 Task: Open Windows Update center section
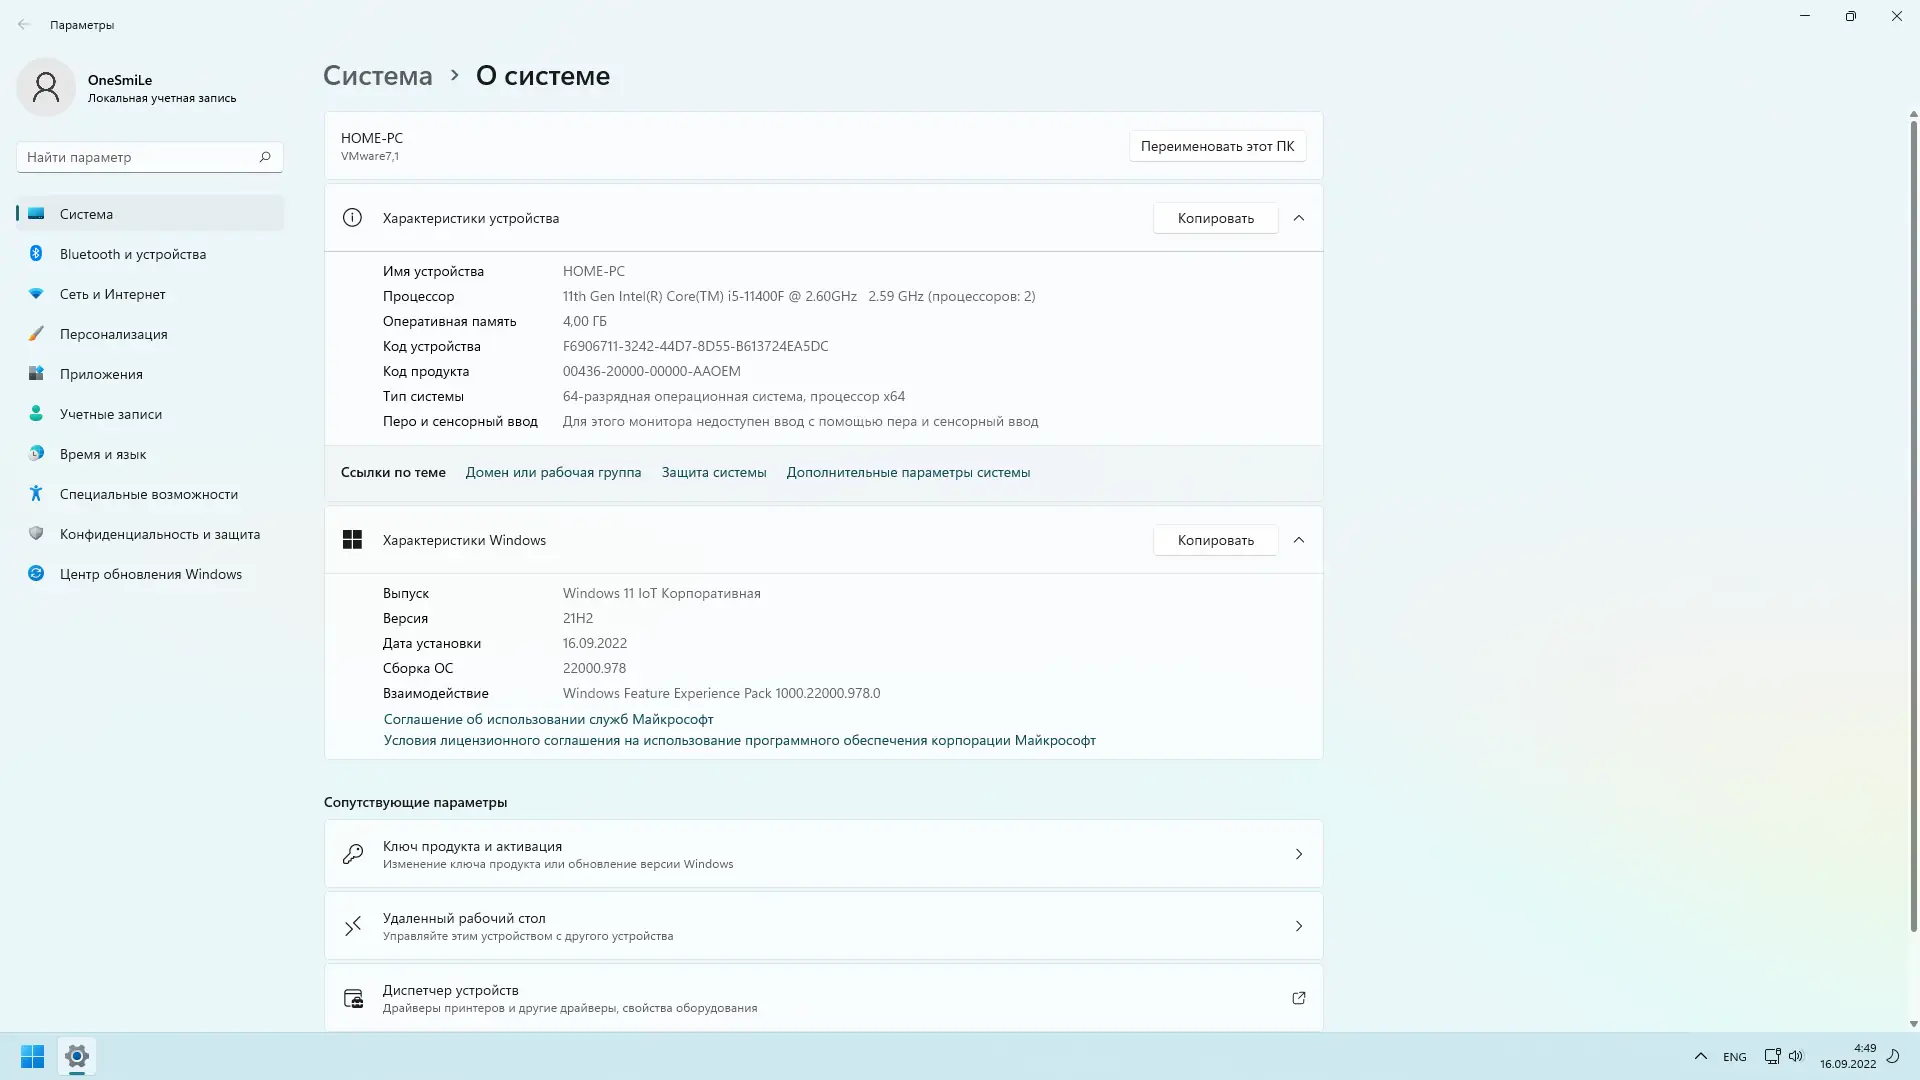150,574
